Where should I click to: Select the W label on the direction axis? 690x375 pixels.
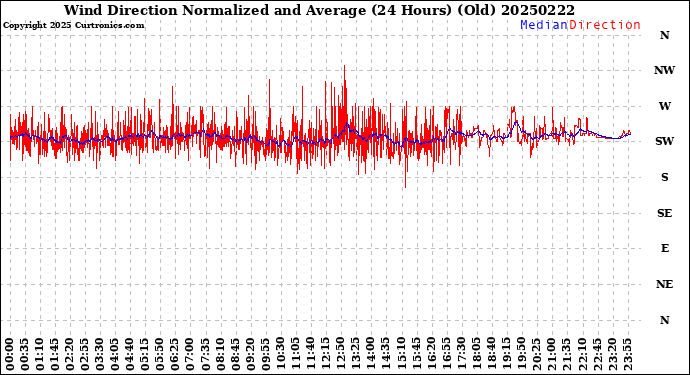(665, 106)
